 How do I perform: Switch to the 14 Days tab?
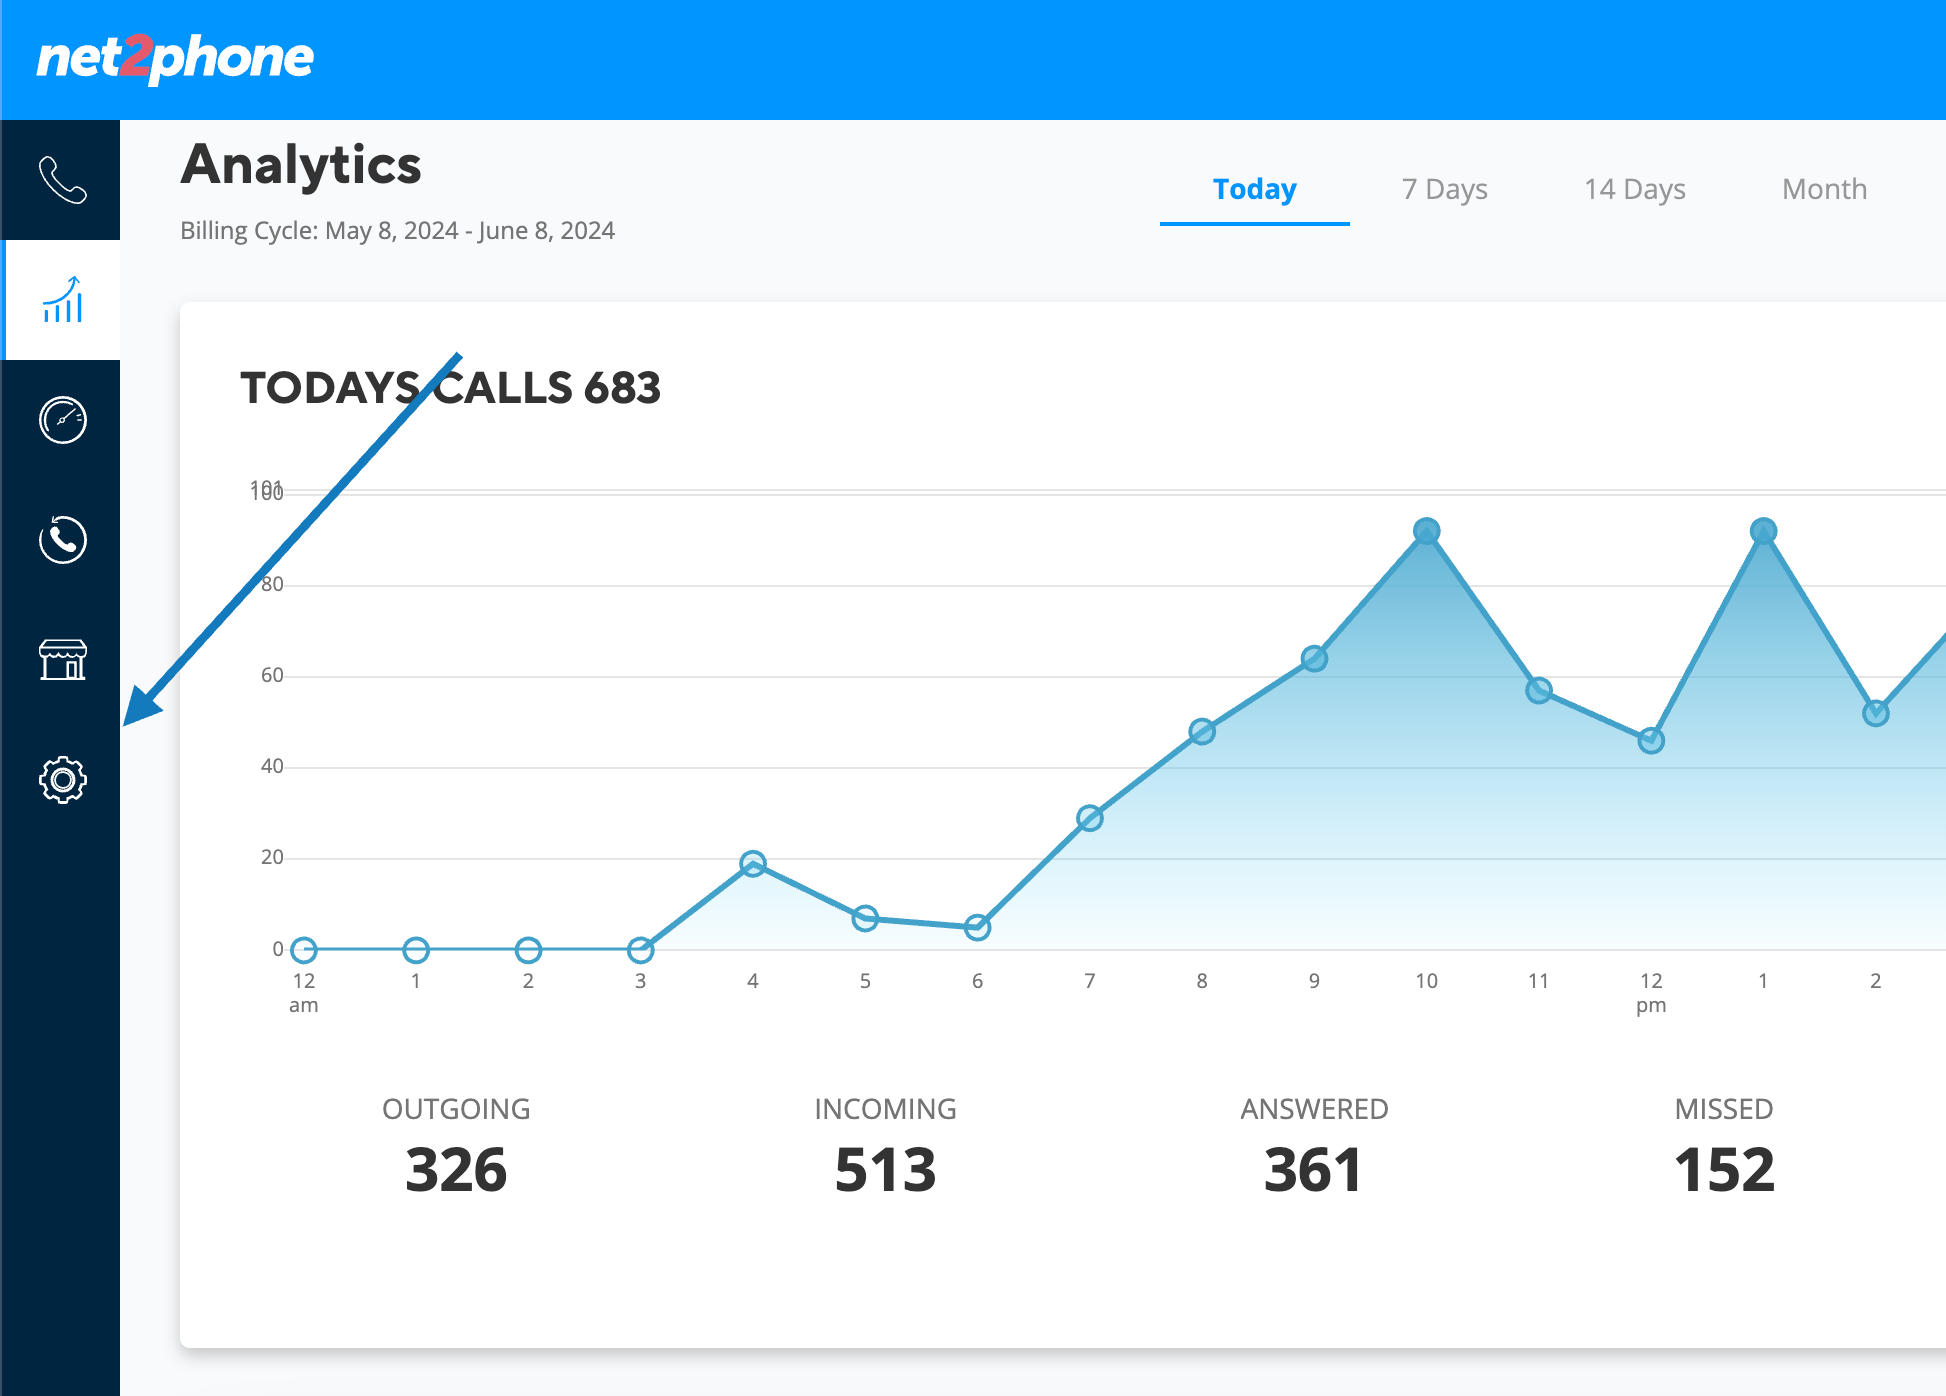[1634, 189]
